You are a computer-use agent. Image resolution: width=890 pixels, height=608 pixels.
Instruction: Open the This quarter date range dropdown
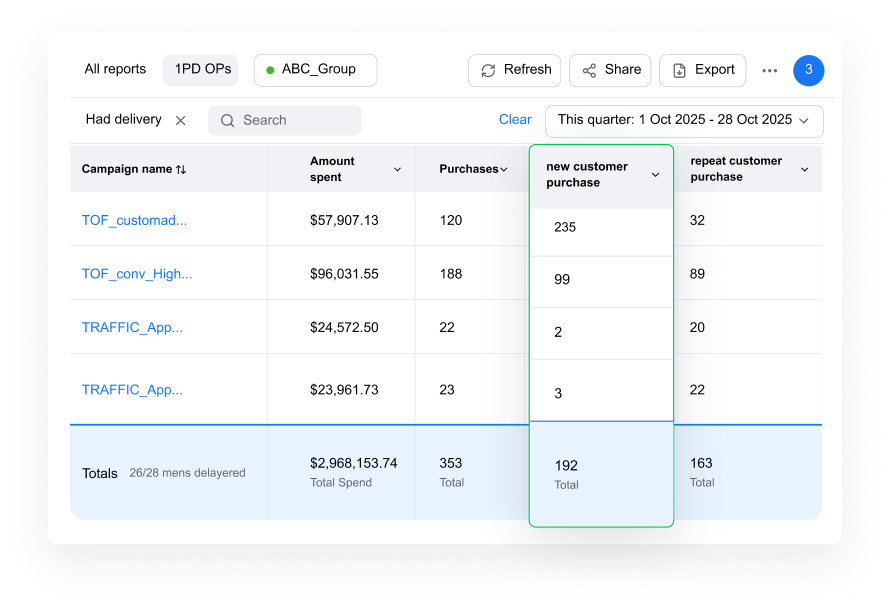pos(684,120)
